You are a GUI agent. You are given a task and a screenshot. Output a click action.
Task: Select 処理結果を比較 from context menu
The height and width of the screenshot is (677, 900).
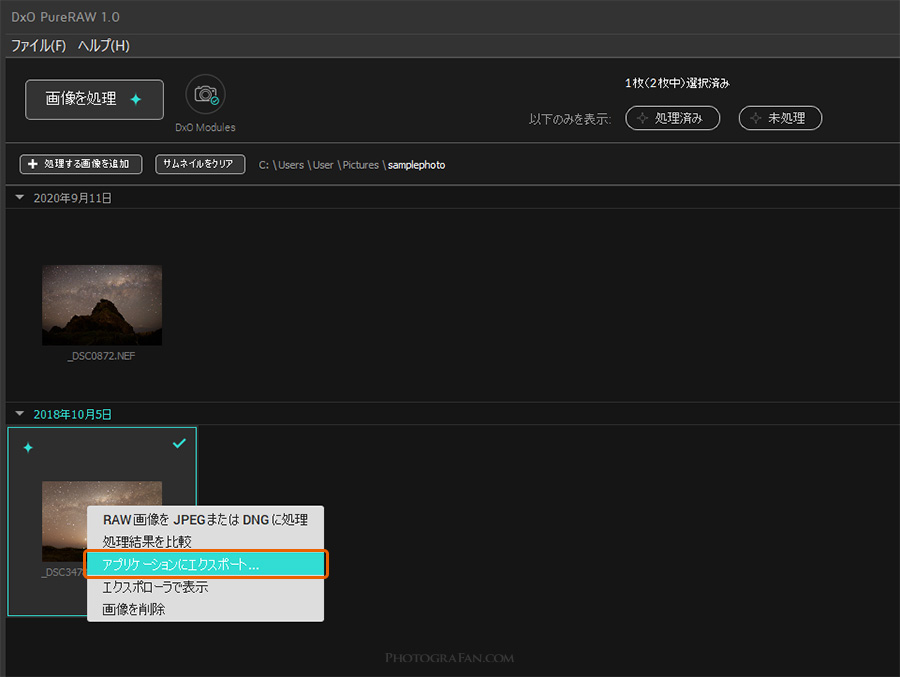(205, 541)
